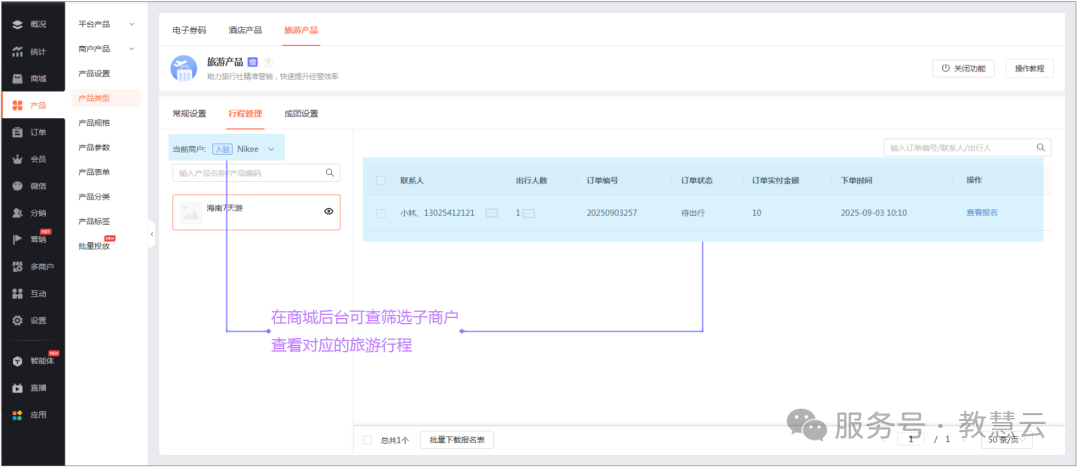The width and height of the screenshot is (1080, 468).
Task: Click the 批量下载报名表 button
Action: tap(456, 440)
